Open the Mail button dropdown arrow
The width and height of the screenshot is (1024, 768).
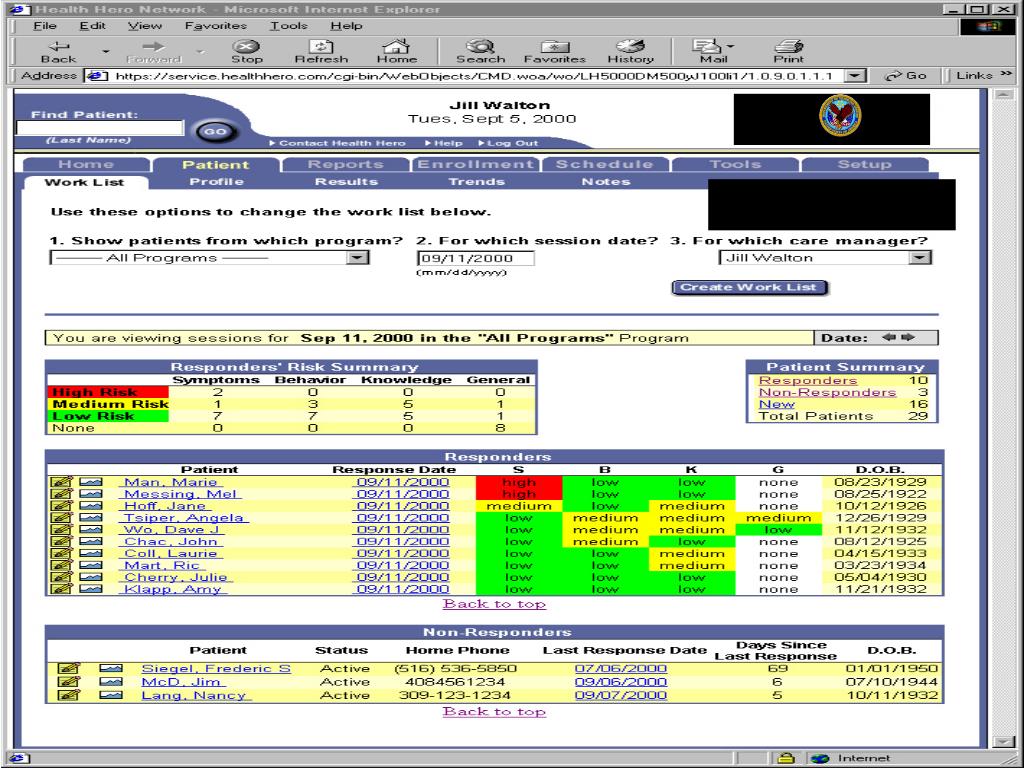(x=730, y=46)
